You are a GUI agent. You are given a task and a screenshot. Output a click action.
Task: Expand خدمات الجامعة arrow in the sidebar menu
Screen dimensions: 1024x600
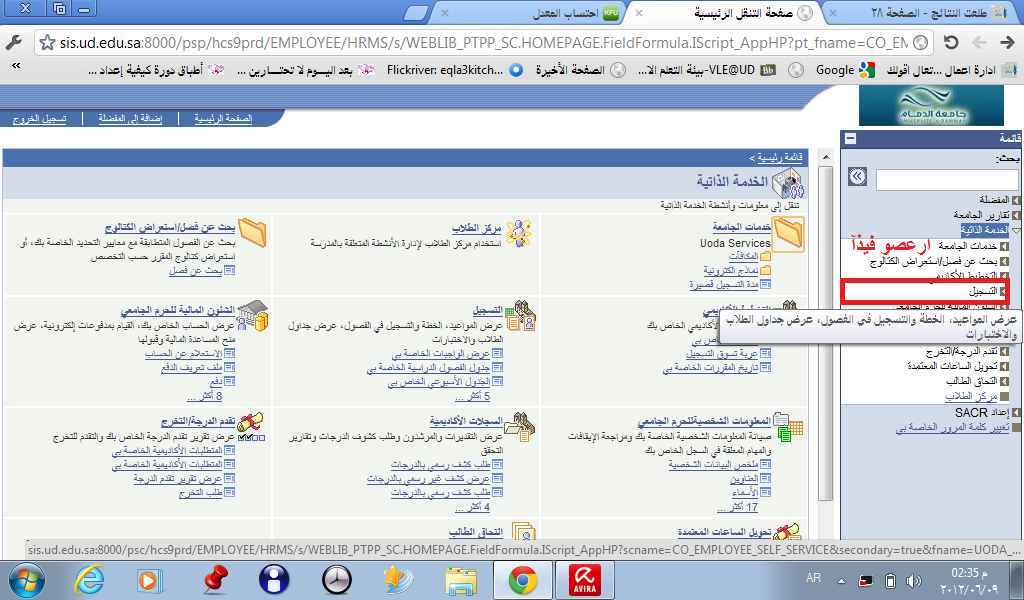(x=1004, y=246)
